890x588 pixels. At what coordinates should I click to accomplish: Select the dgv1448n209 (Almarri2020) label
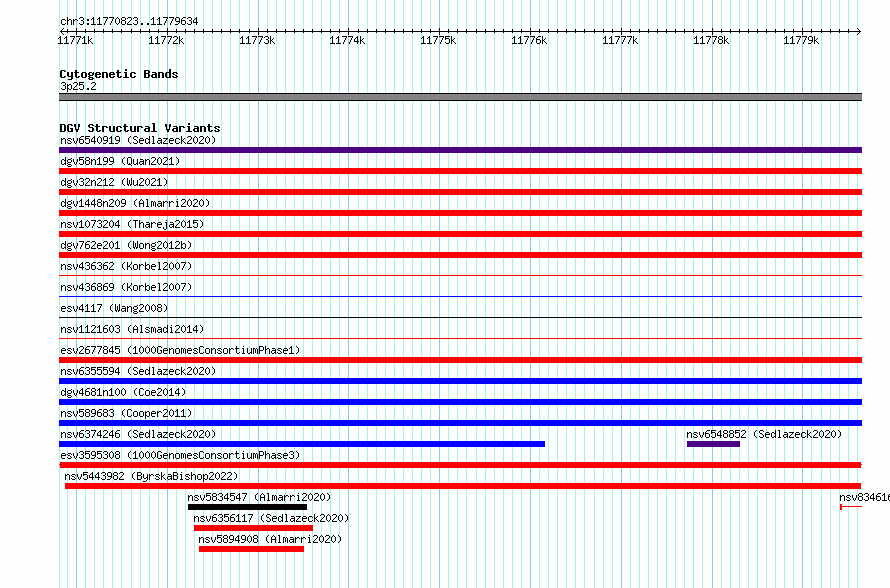point(135,203)
